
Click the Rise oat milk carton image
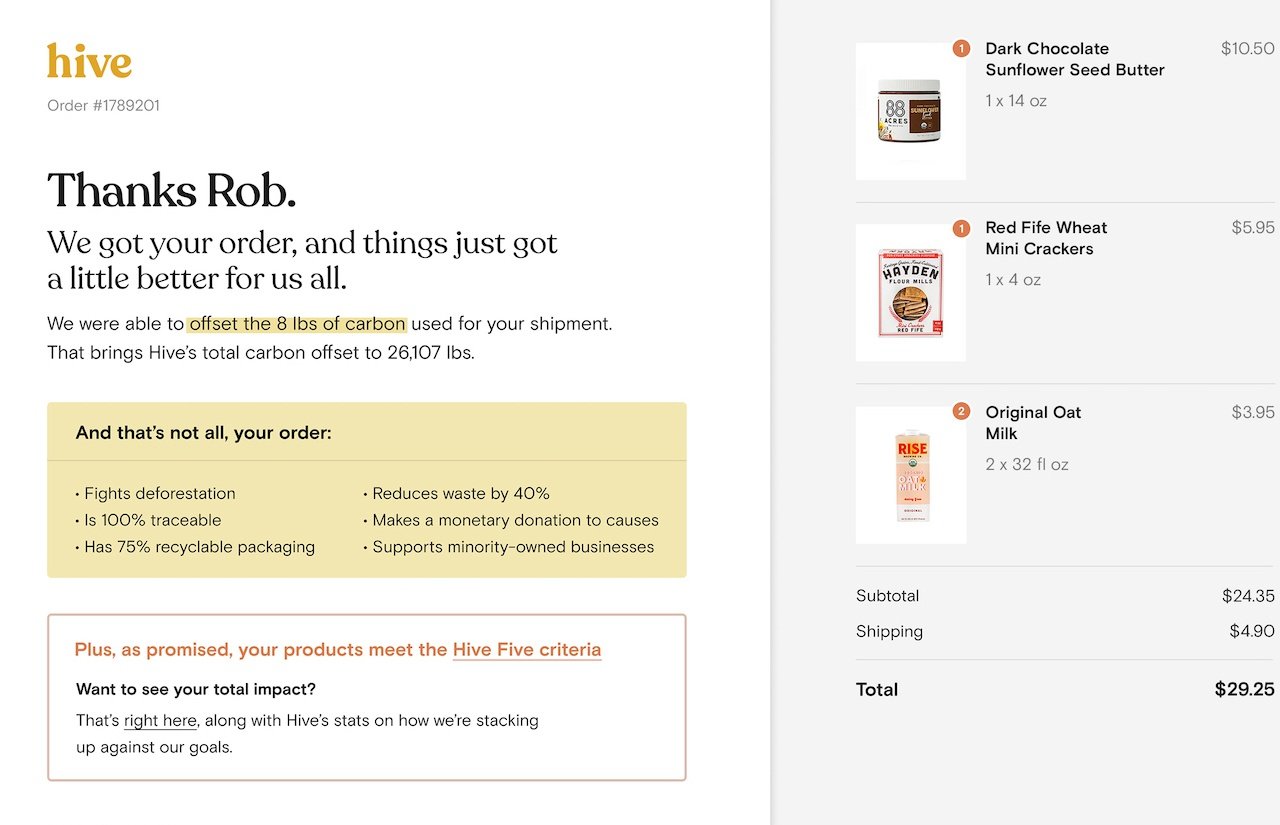pyautogui.click(x=911, y=475)
